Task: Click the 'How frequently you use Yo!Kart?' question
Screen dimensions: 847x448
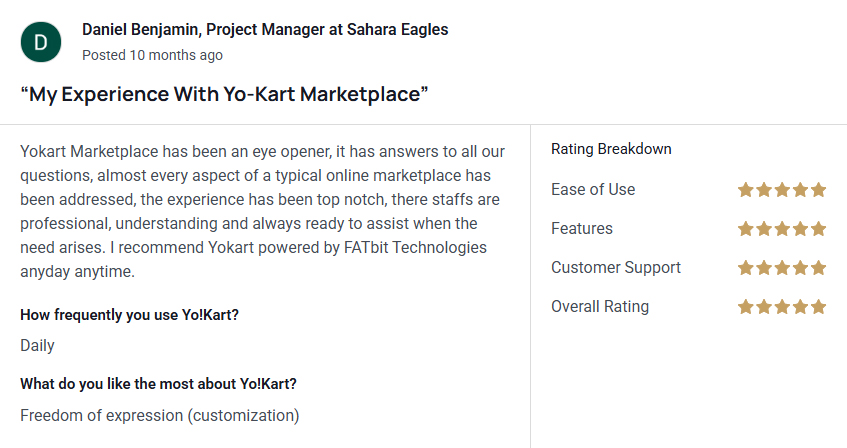Action: tap(130, 315)
